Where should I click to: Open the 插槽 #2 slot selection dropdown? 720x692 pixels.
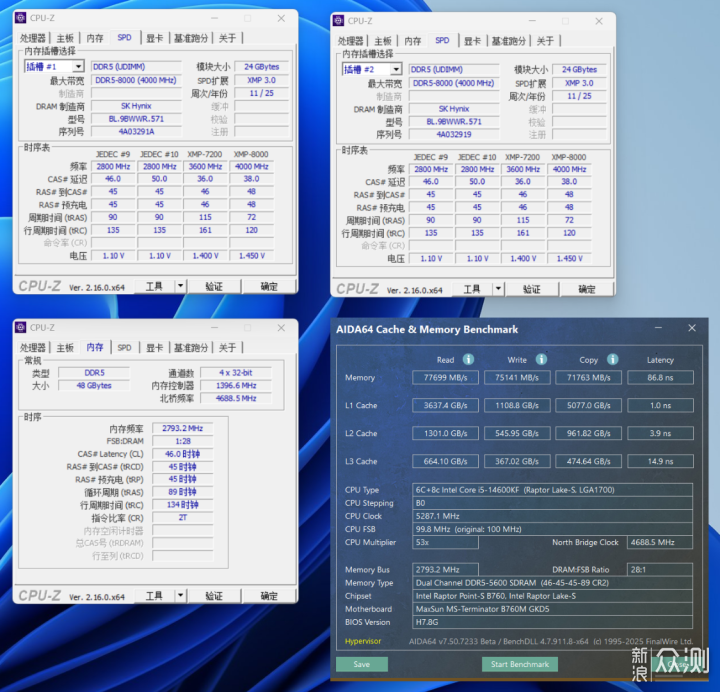(396, 69)
